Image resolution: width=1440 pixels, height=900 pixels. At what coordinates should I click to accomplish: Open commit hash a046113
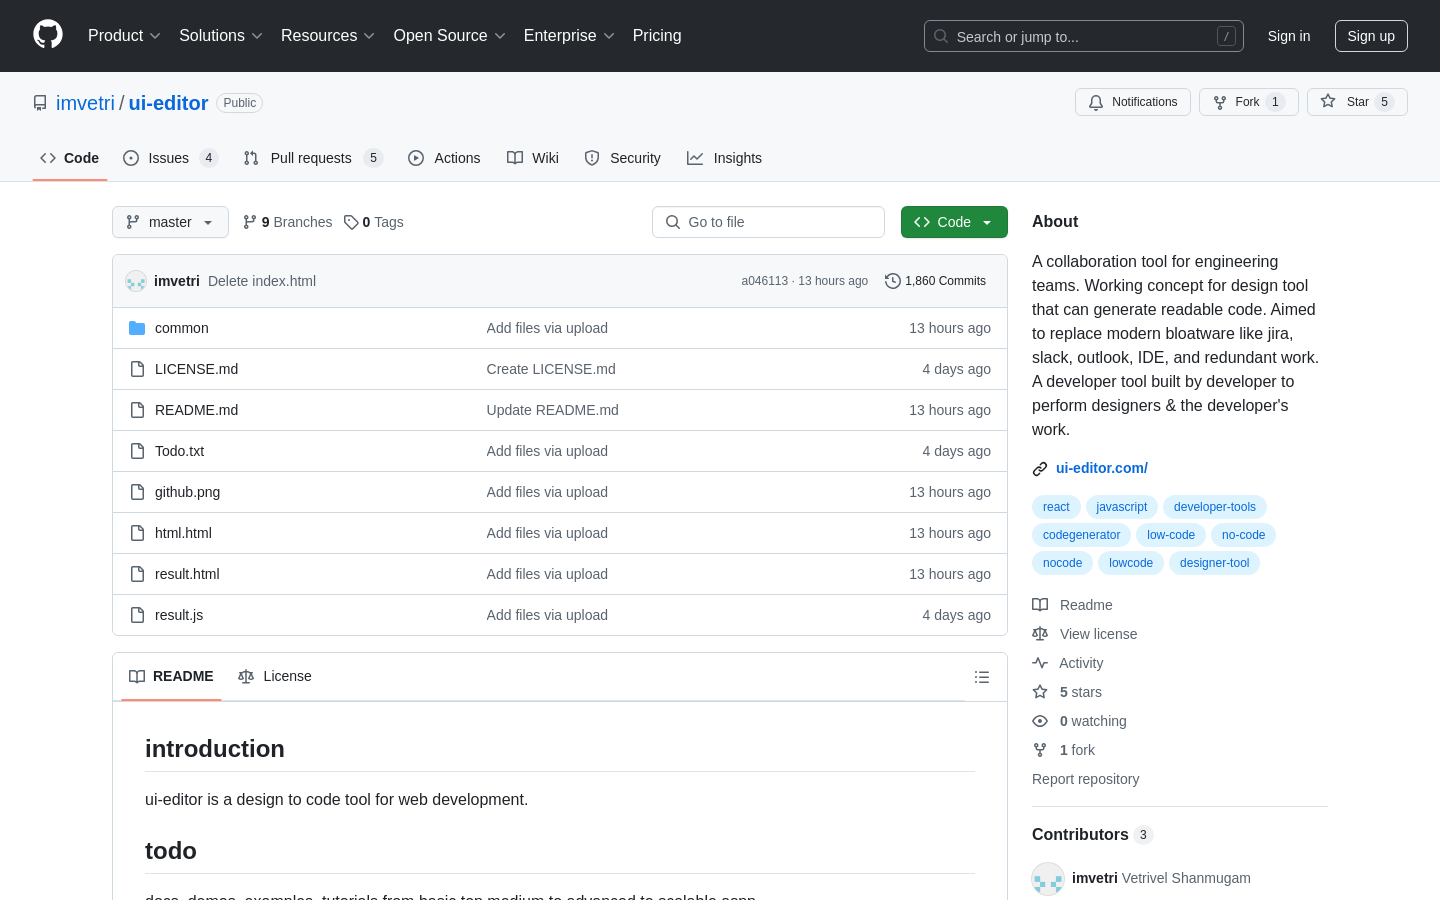coord(764,281)
